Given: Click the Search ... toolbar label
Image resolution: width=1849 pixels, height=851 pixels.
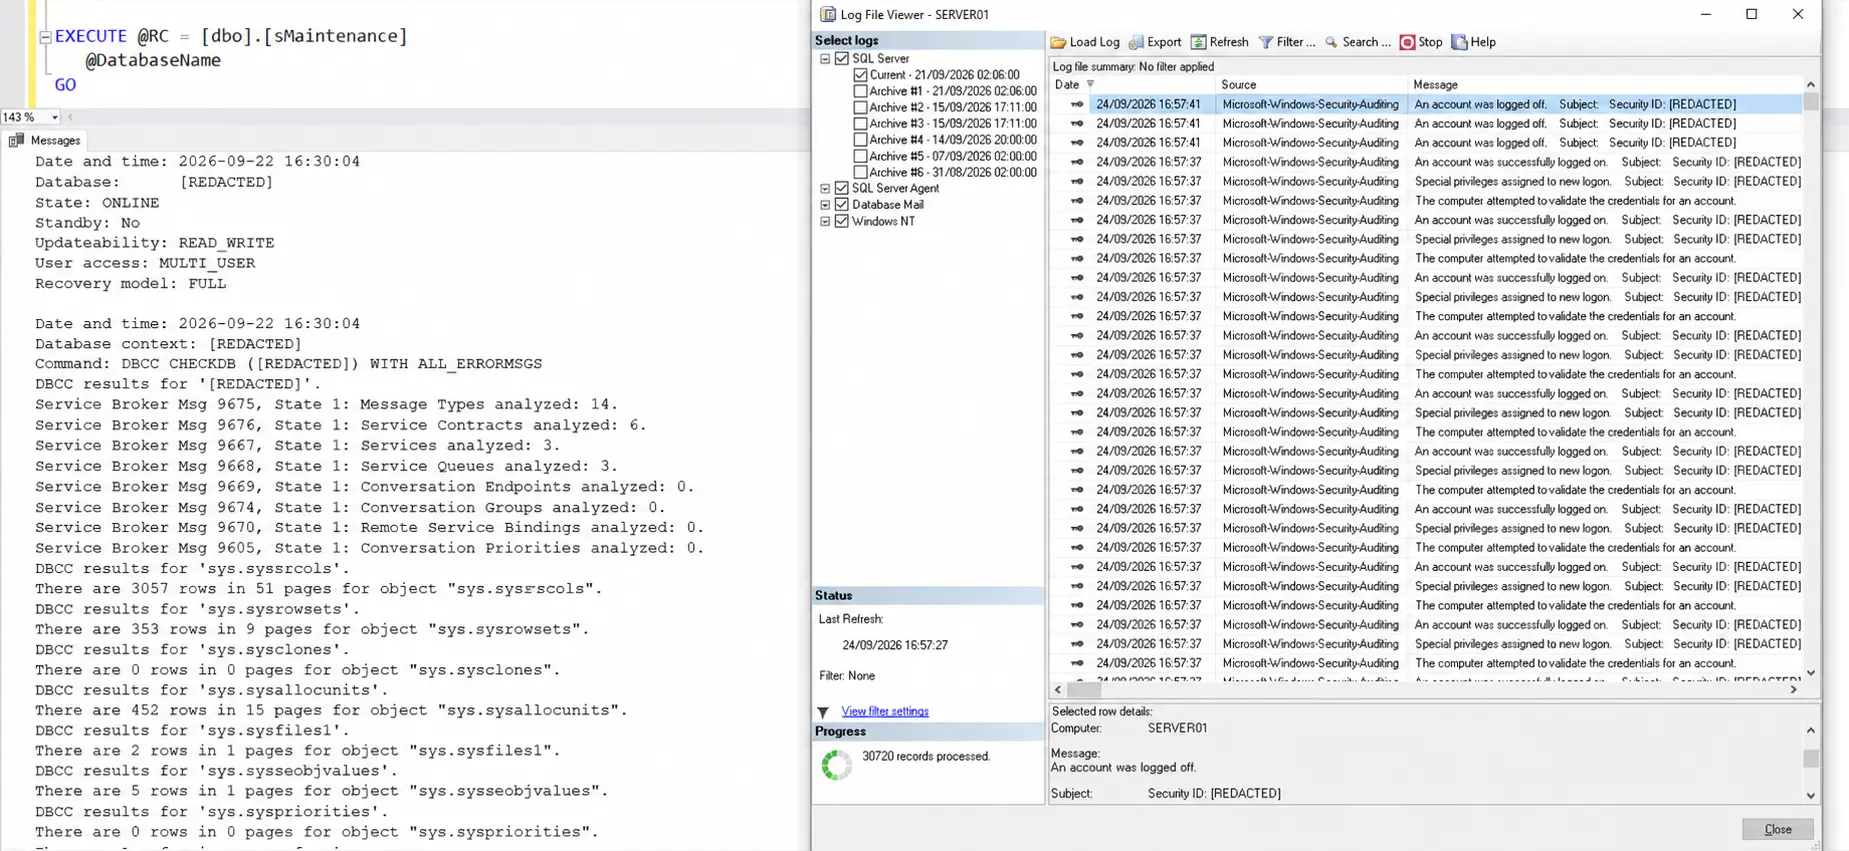Looking at the screenshot, I should click(1366, 42).
